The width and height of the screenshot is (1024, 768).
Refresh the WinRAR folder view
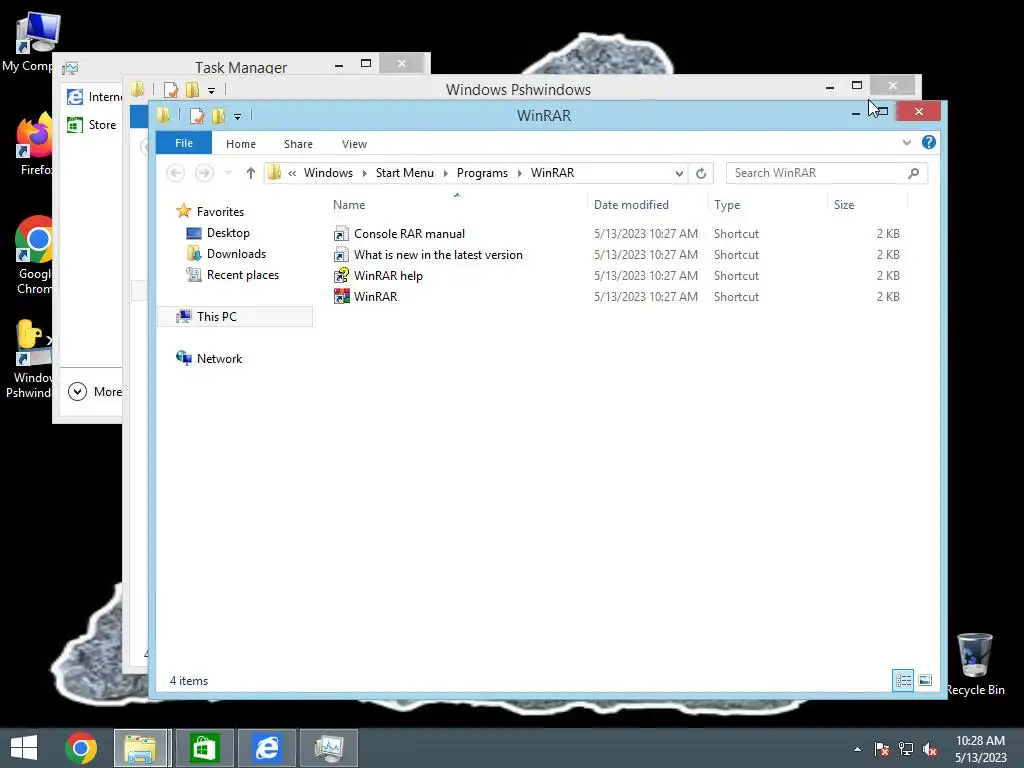(x=701, y=173)
